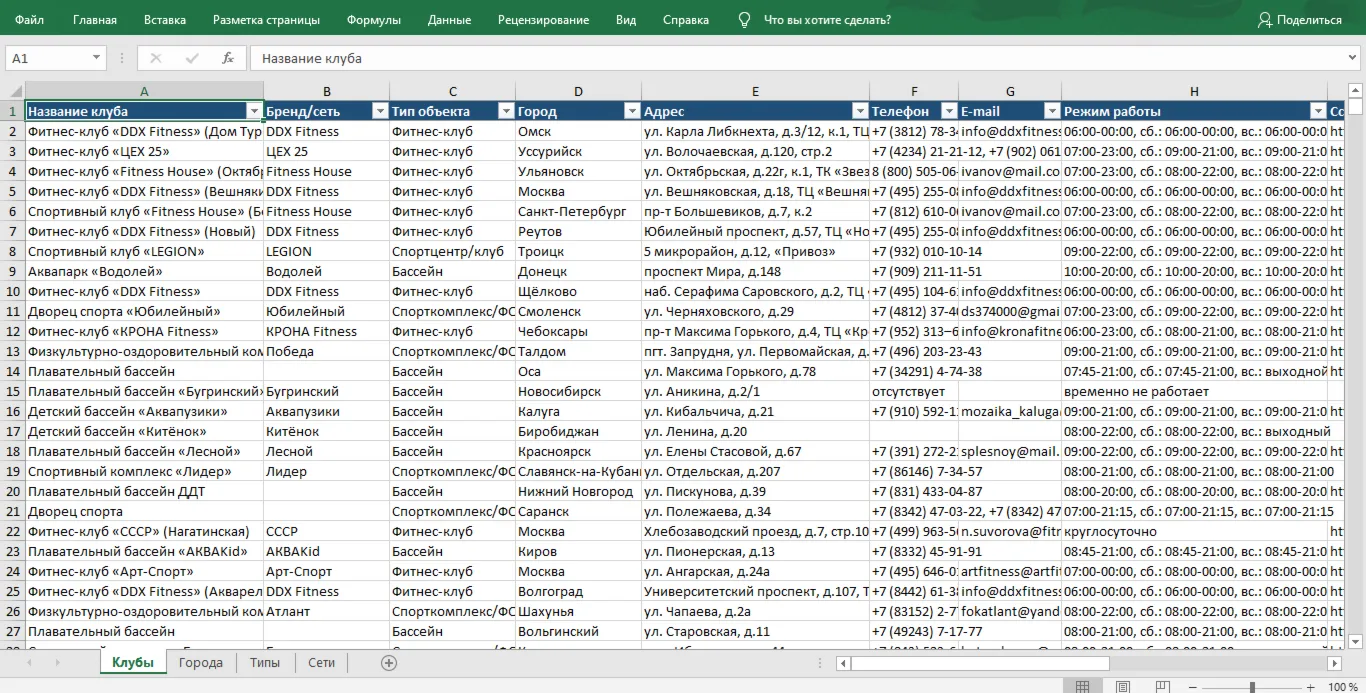Switch to the Типы sheet tab
Screen dimensions: 1366x693
click(265, 662)
